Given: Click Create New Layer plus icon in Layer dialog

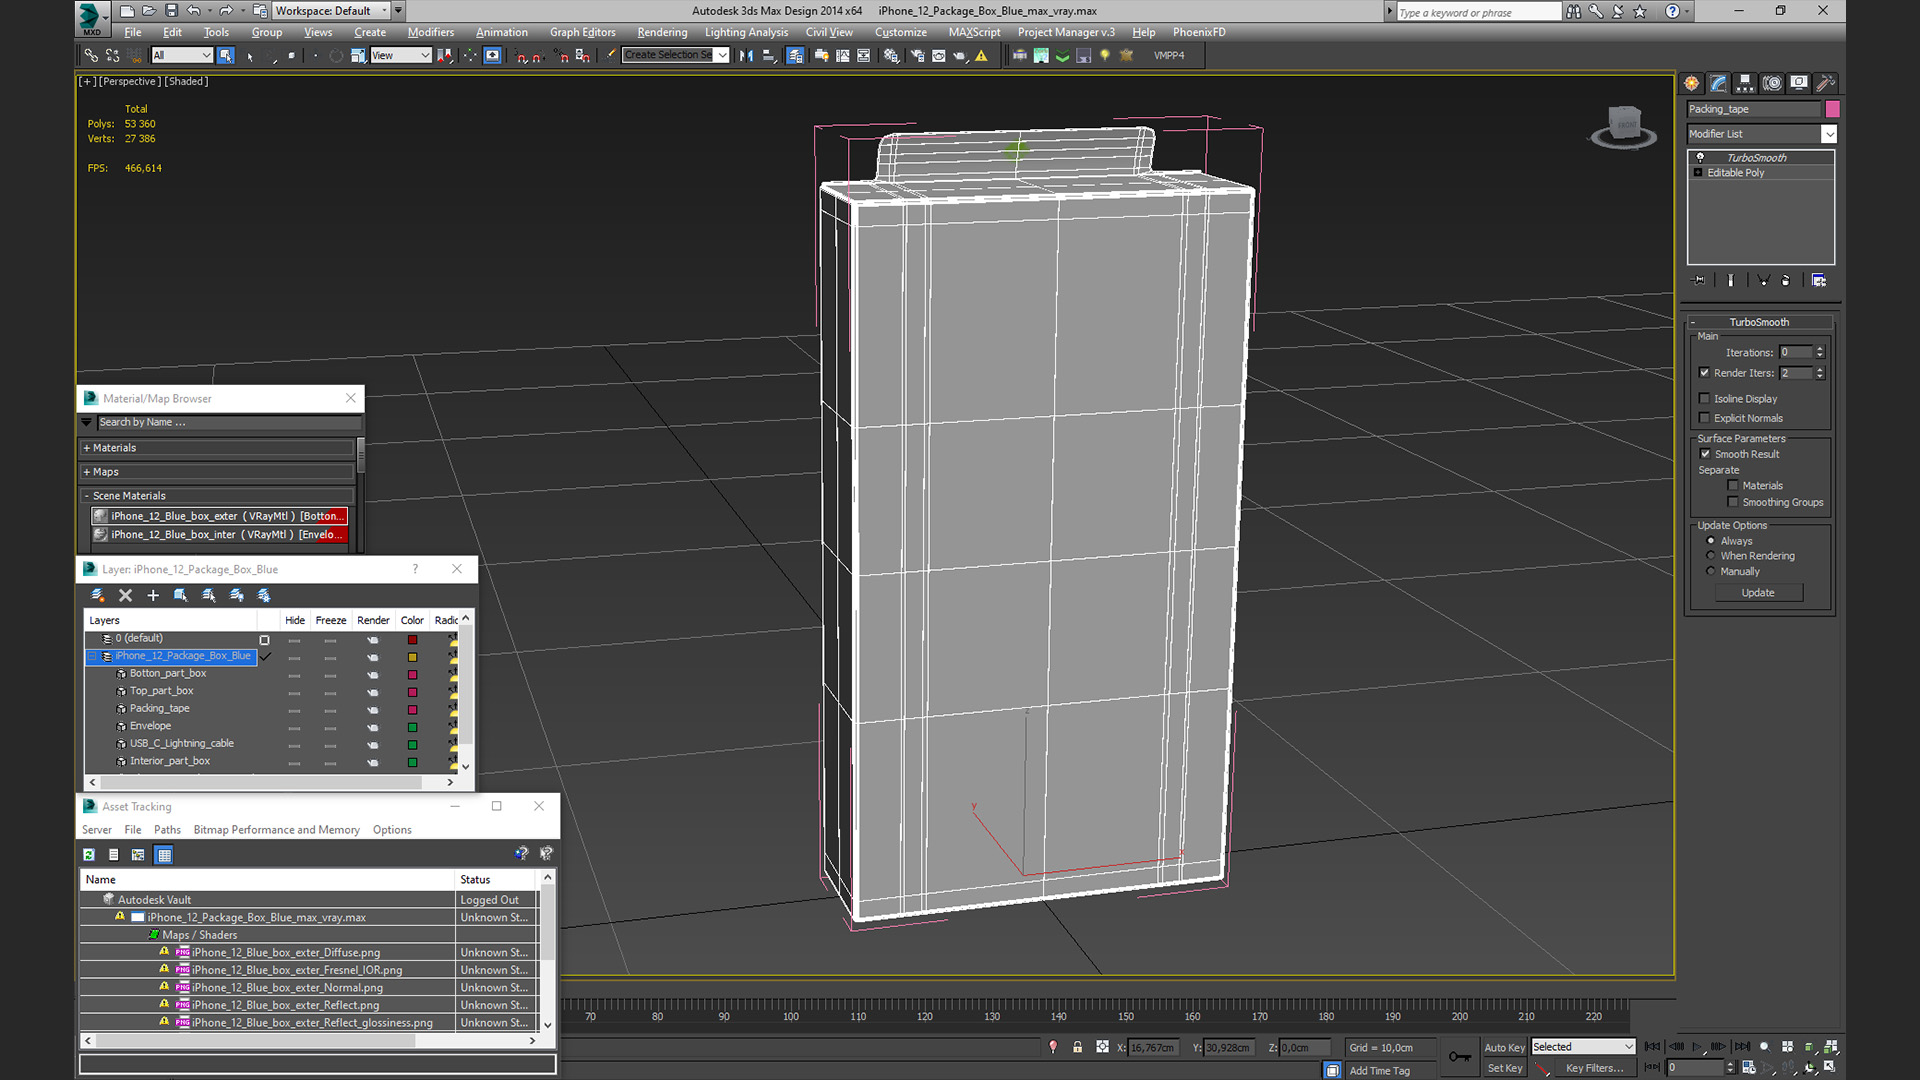Looking at the screenshot, I should [153, 595].
